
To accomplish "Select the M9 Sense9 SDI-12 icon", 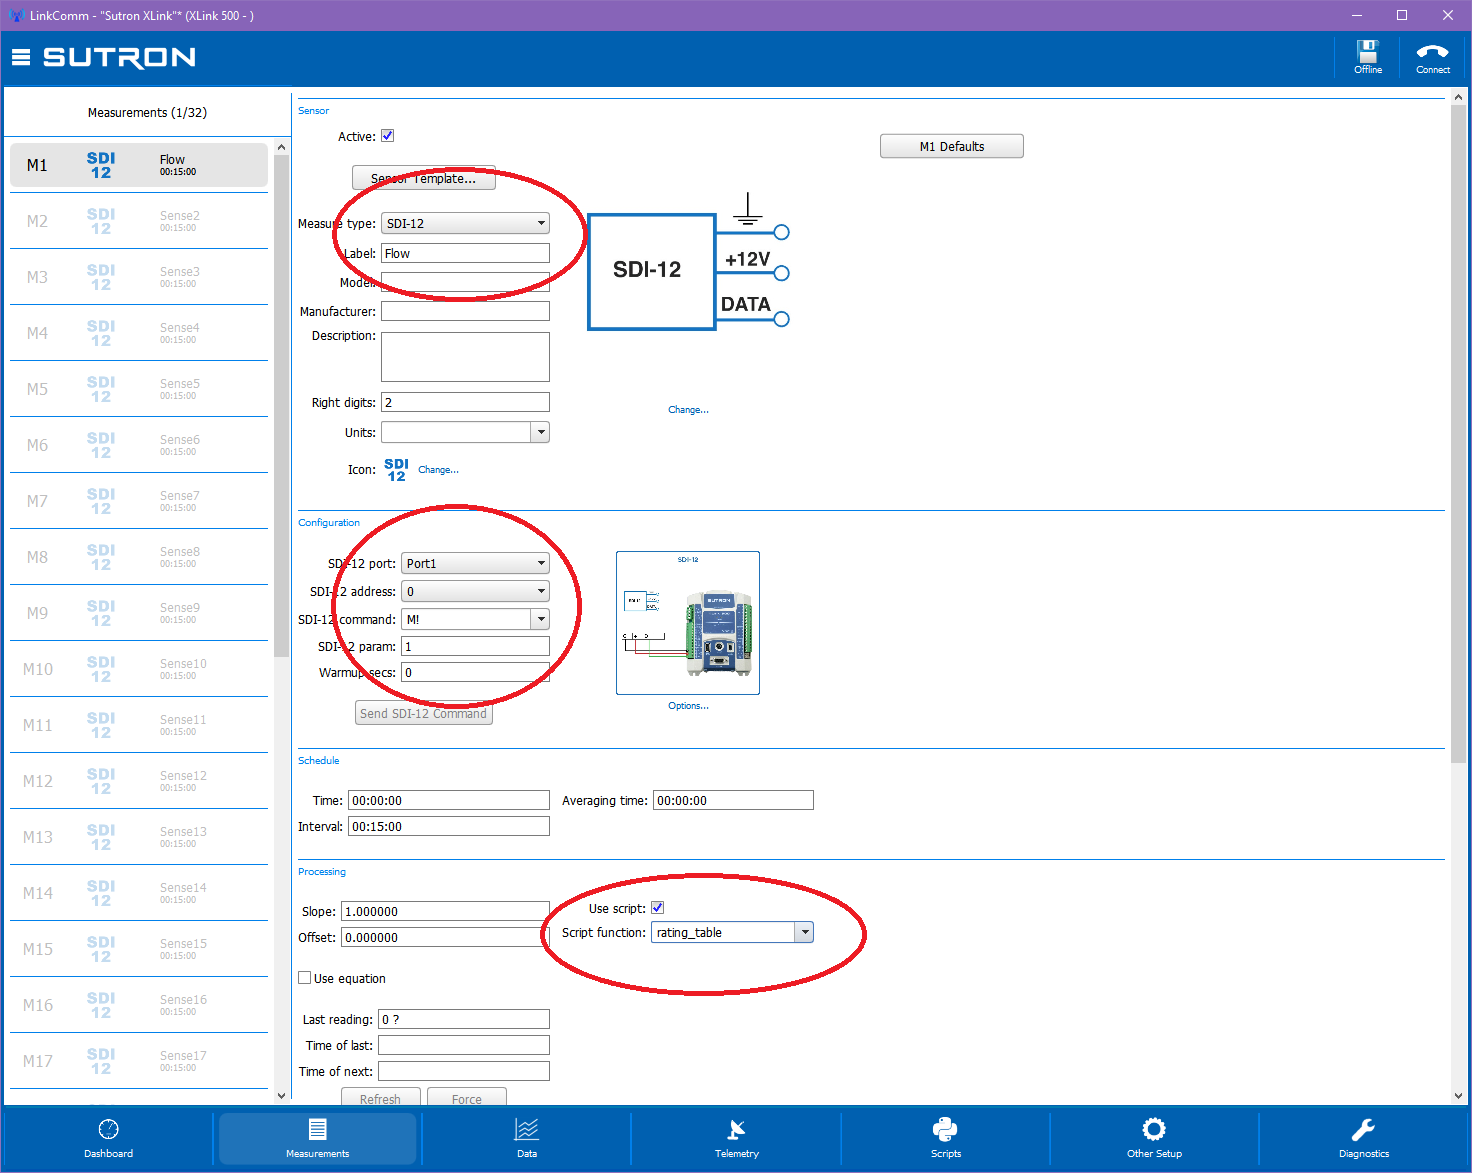I will (101, 613).
